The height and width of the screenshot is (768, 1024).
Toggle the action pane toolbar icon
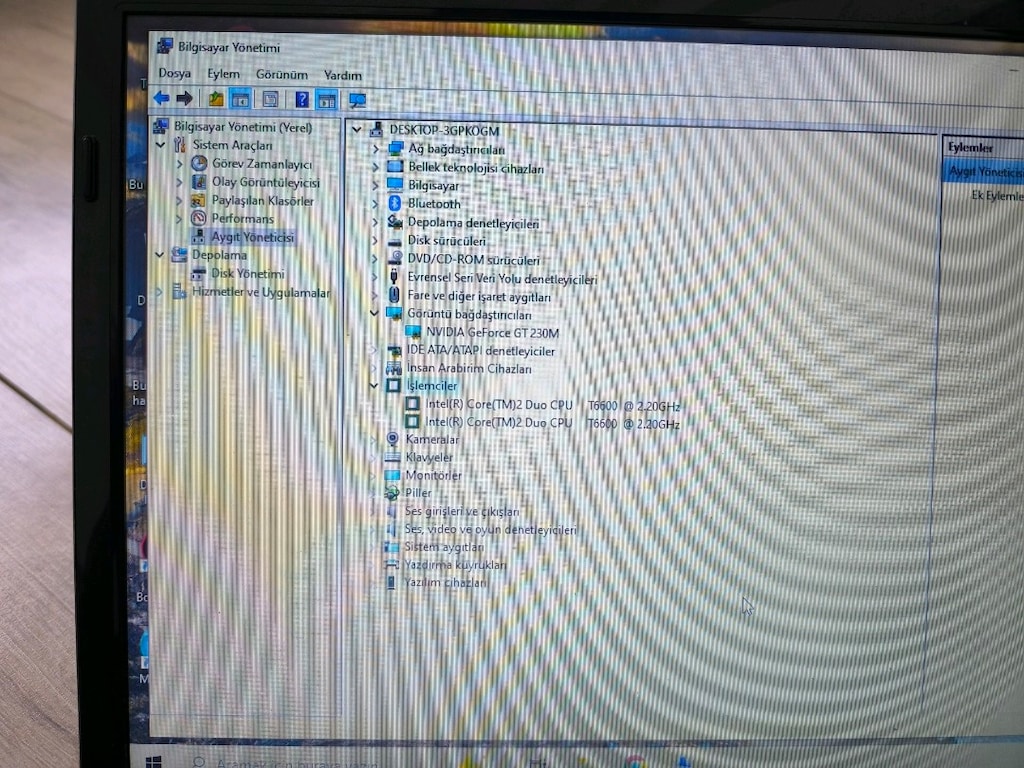(327, 100)
